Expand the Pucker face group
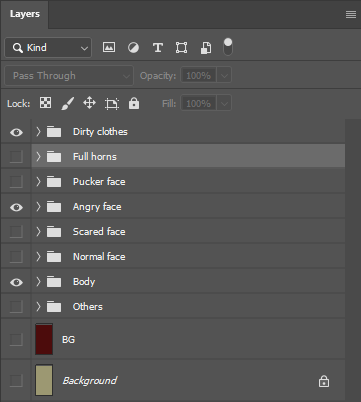The image size is (361, 402). coord(38,182)
